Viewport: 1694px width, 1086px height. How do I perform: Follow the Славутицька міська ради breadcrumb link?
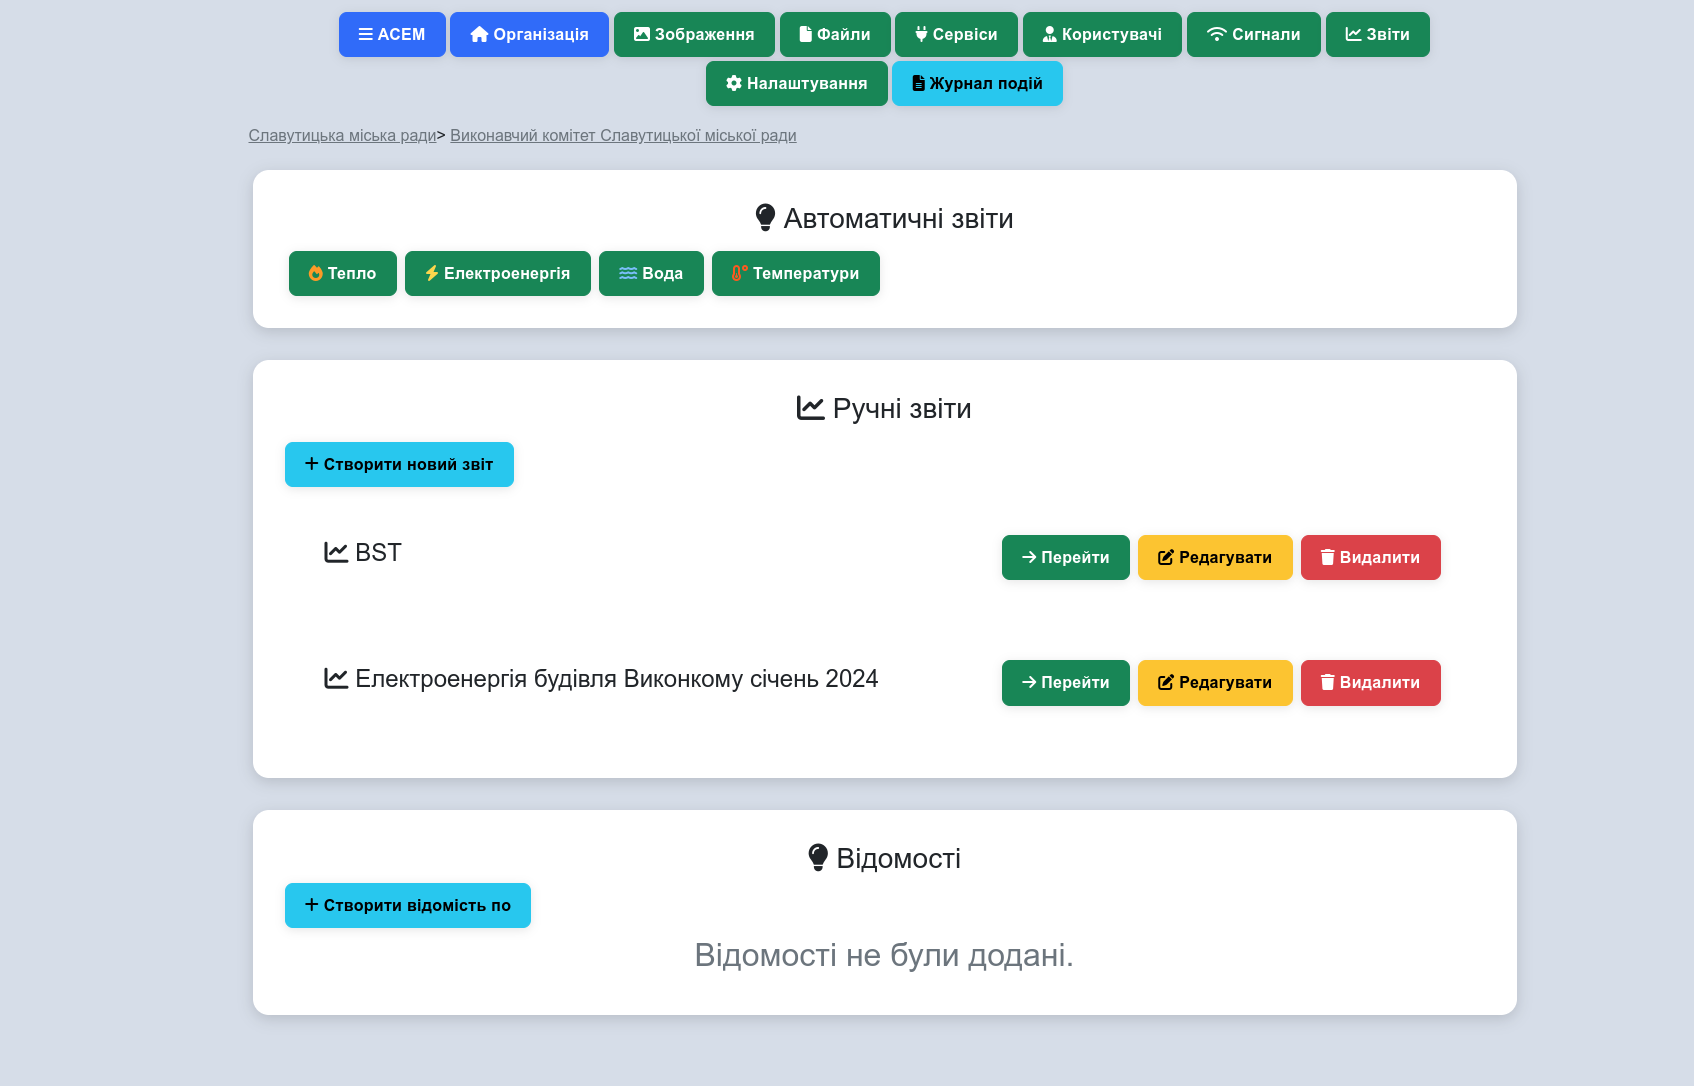coord(342,135)
